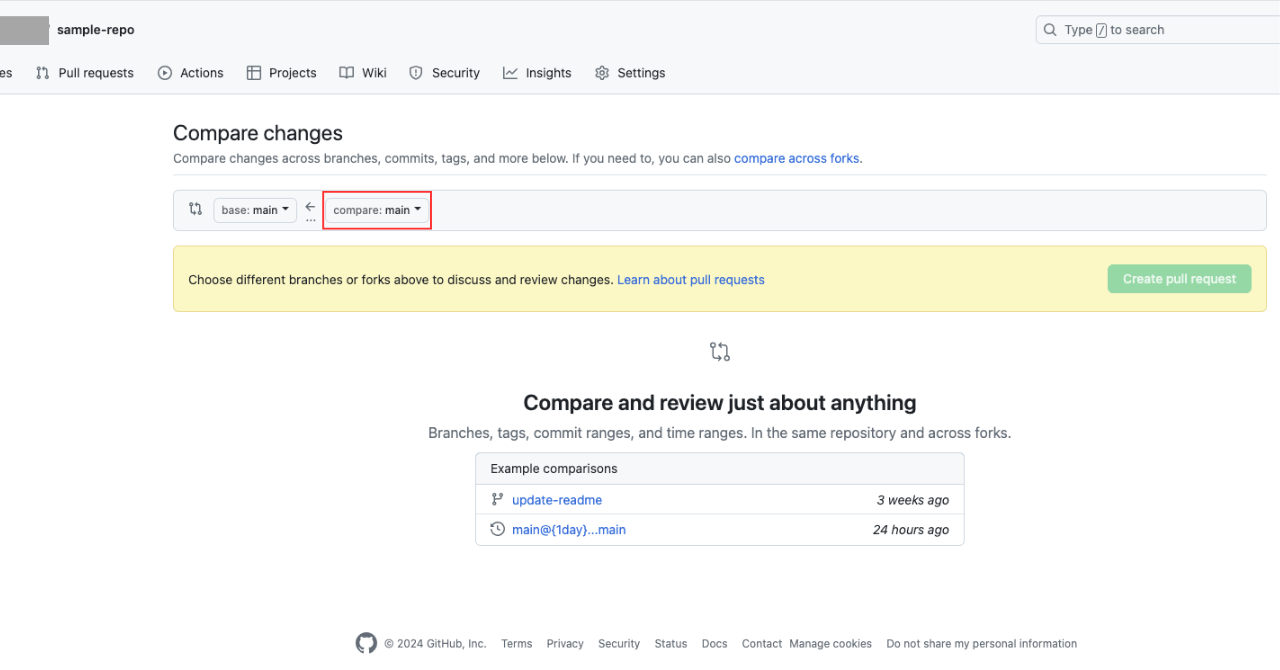The height and width of the screenshot is (670, 1280).
Task: Open the Contact footer link
Action: click(x=762, y=644)
